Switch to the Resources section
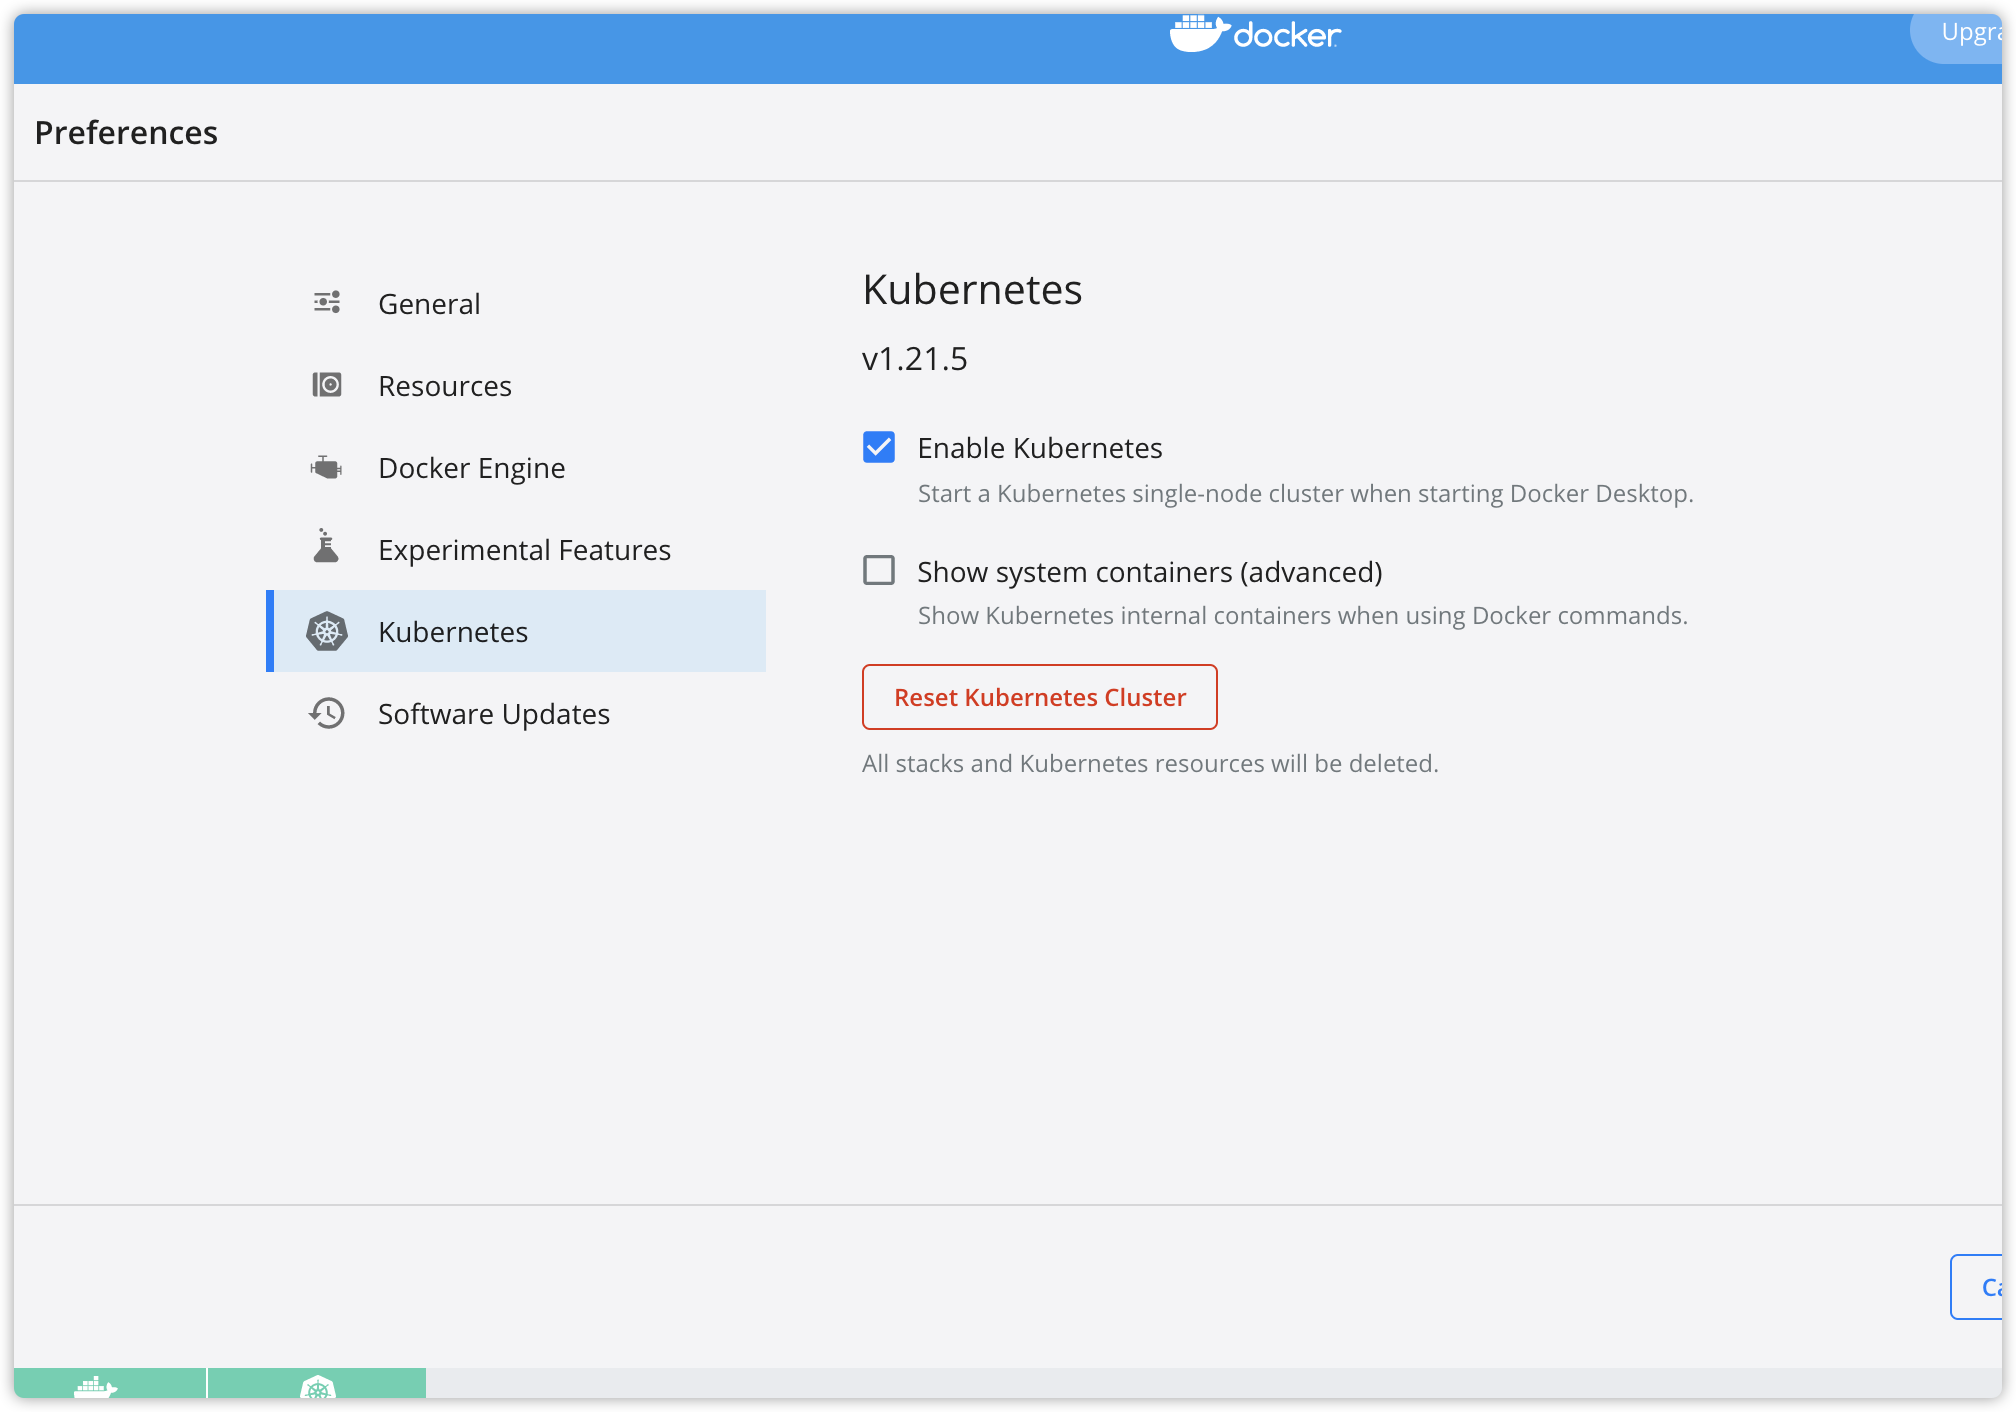 444,386
